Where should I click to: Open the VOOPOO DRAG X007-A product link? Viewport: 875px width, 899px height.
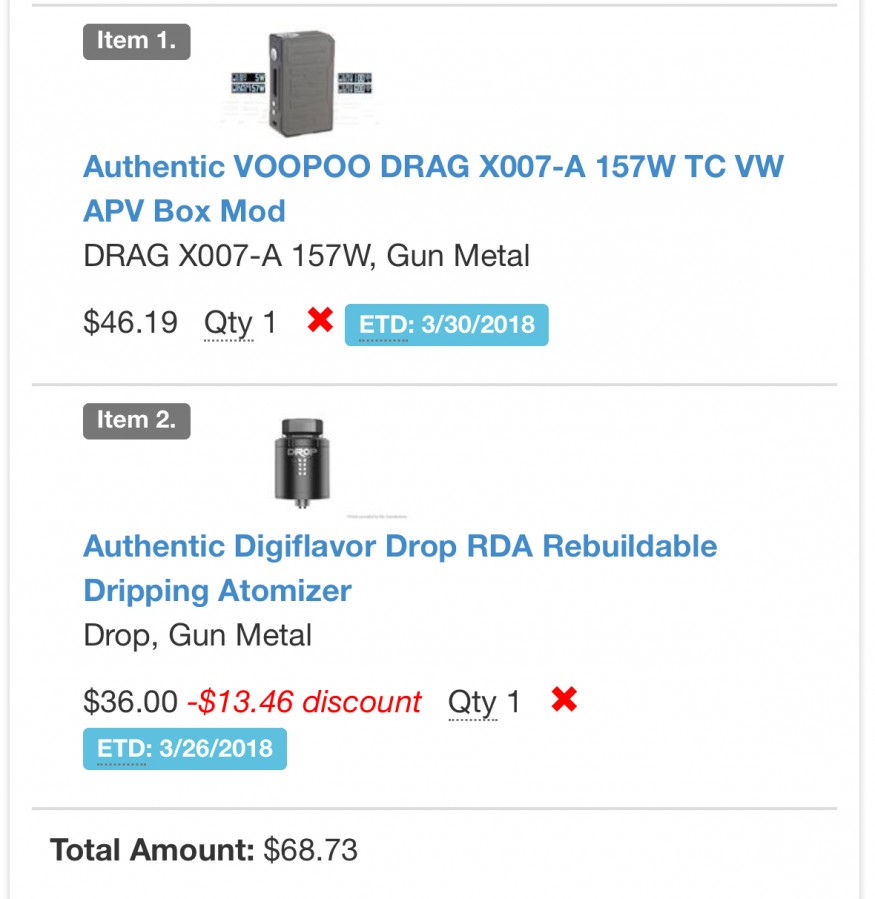point(432,167)
